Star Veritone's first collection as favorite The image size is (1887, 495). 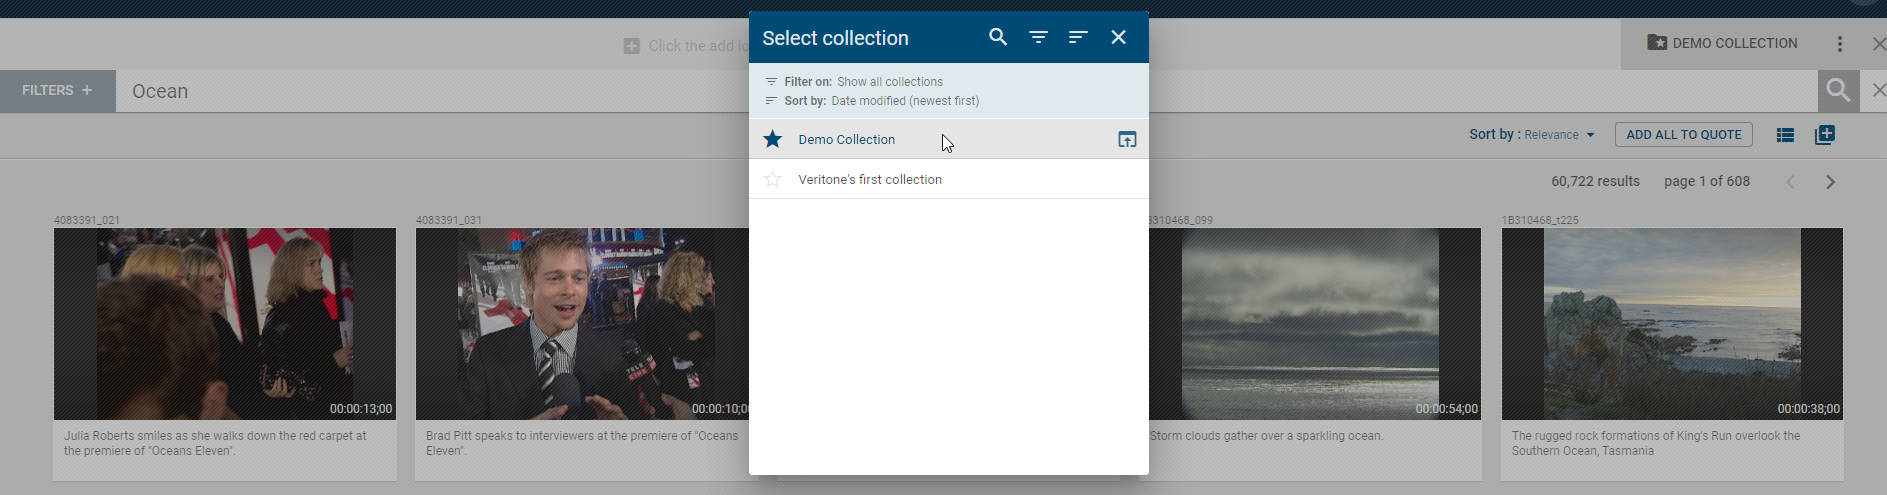772,179
